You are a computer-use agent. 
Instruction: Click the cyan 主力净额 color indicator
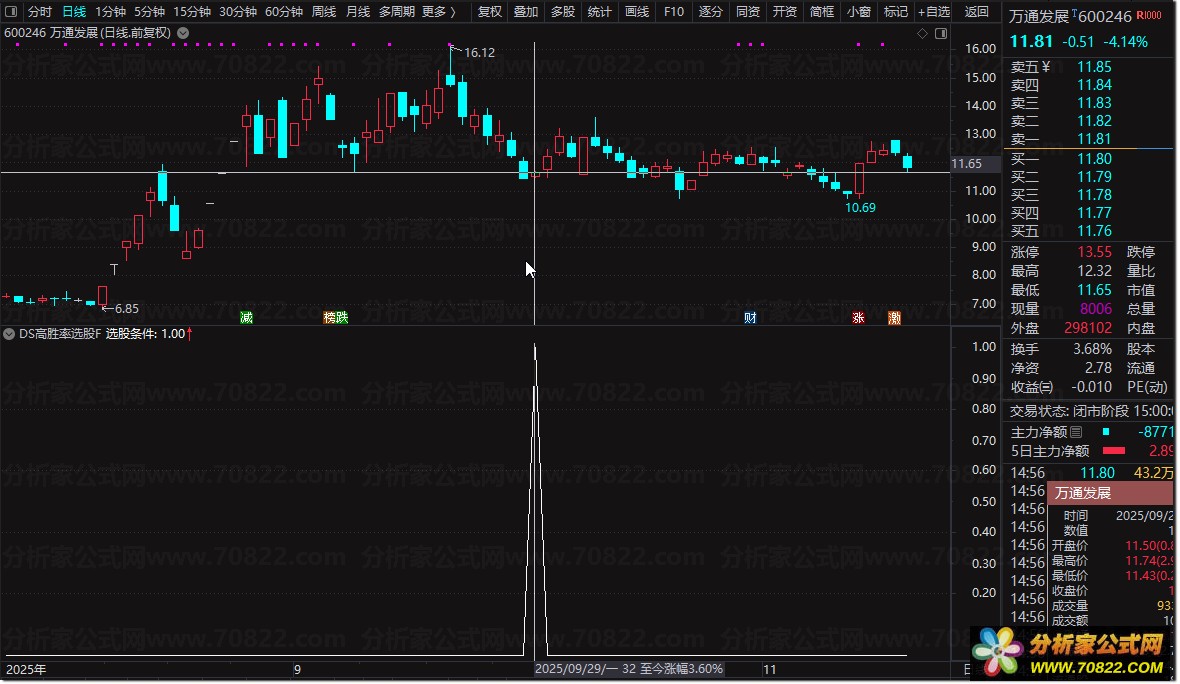coord(1105,432)
